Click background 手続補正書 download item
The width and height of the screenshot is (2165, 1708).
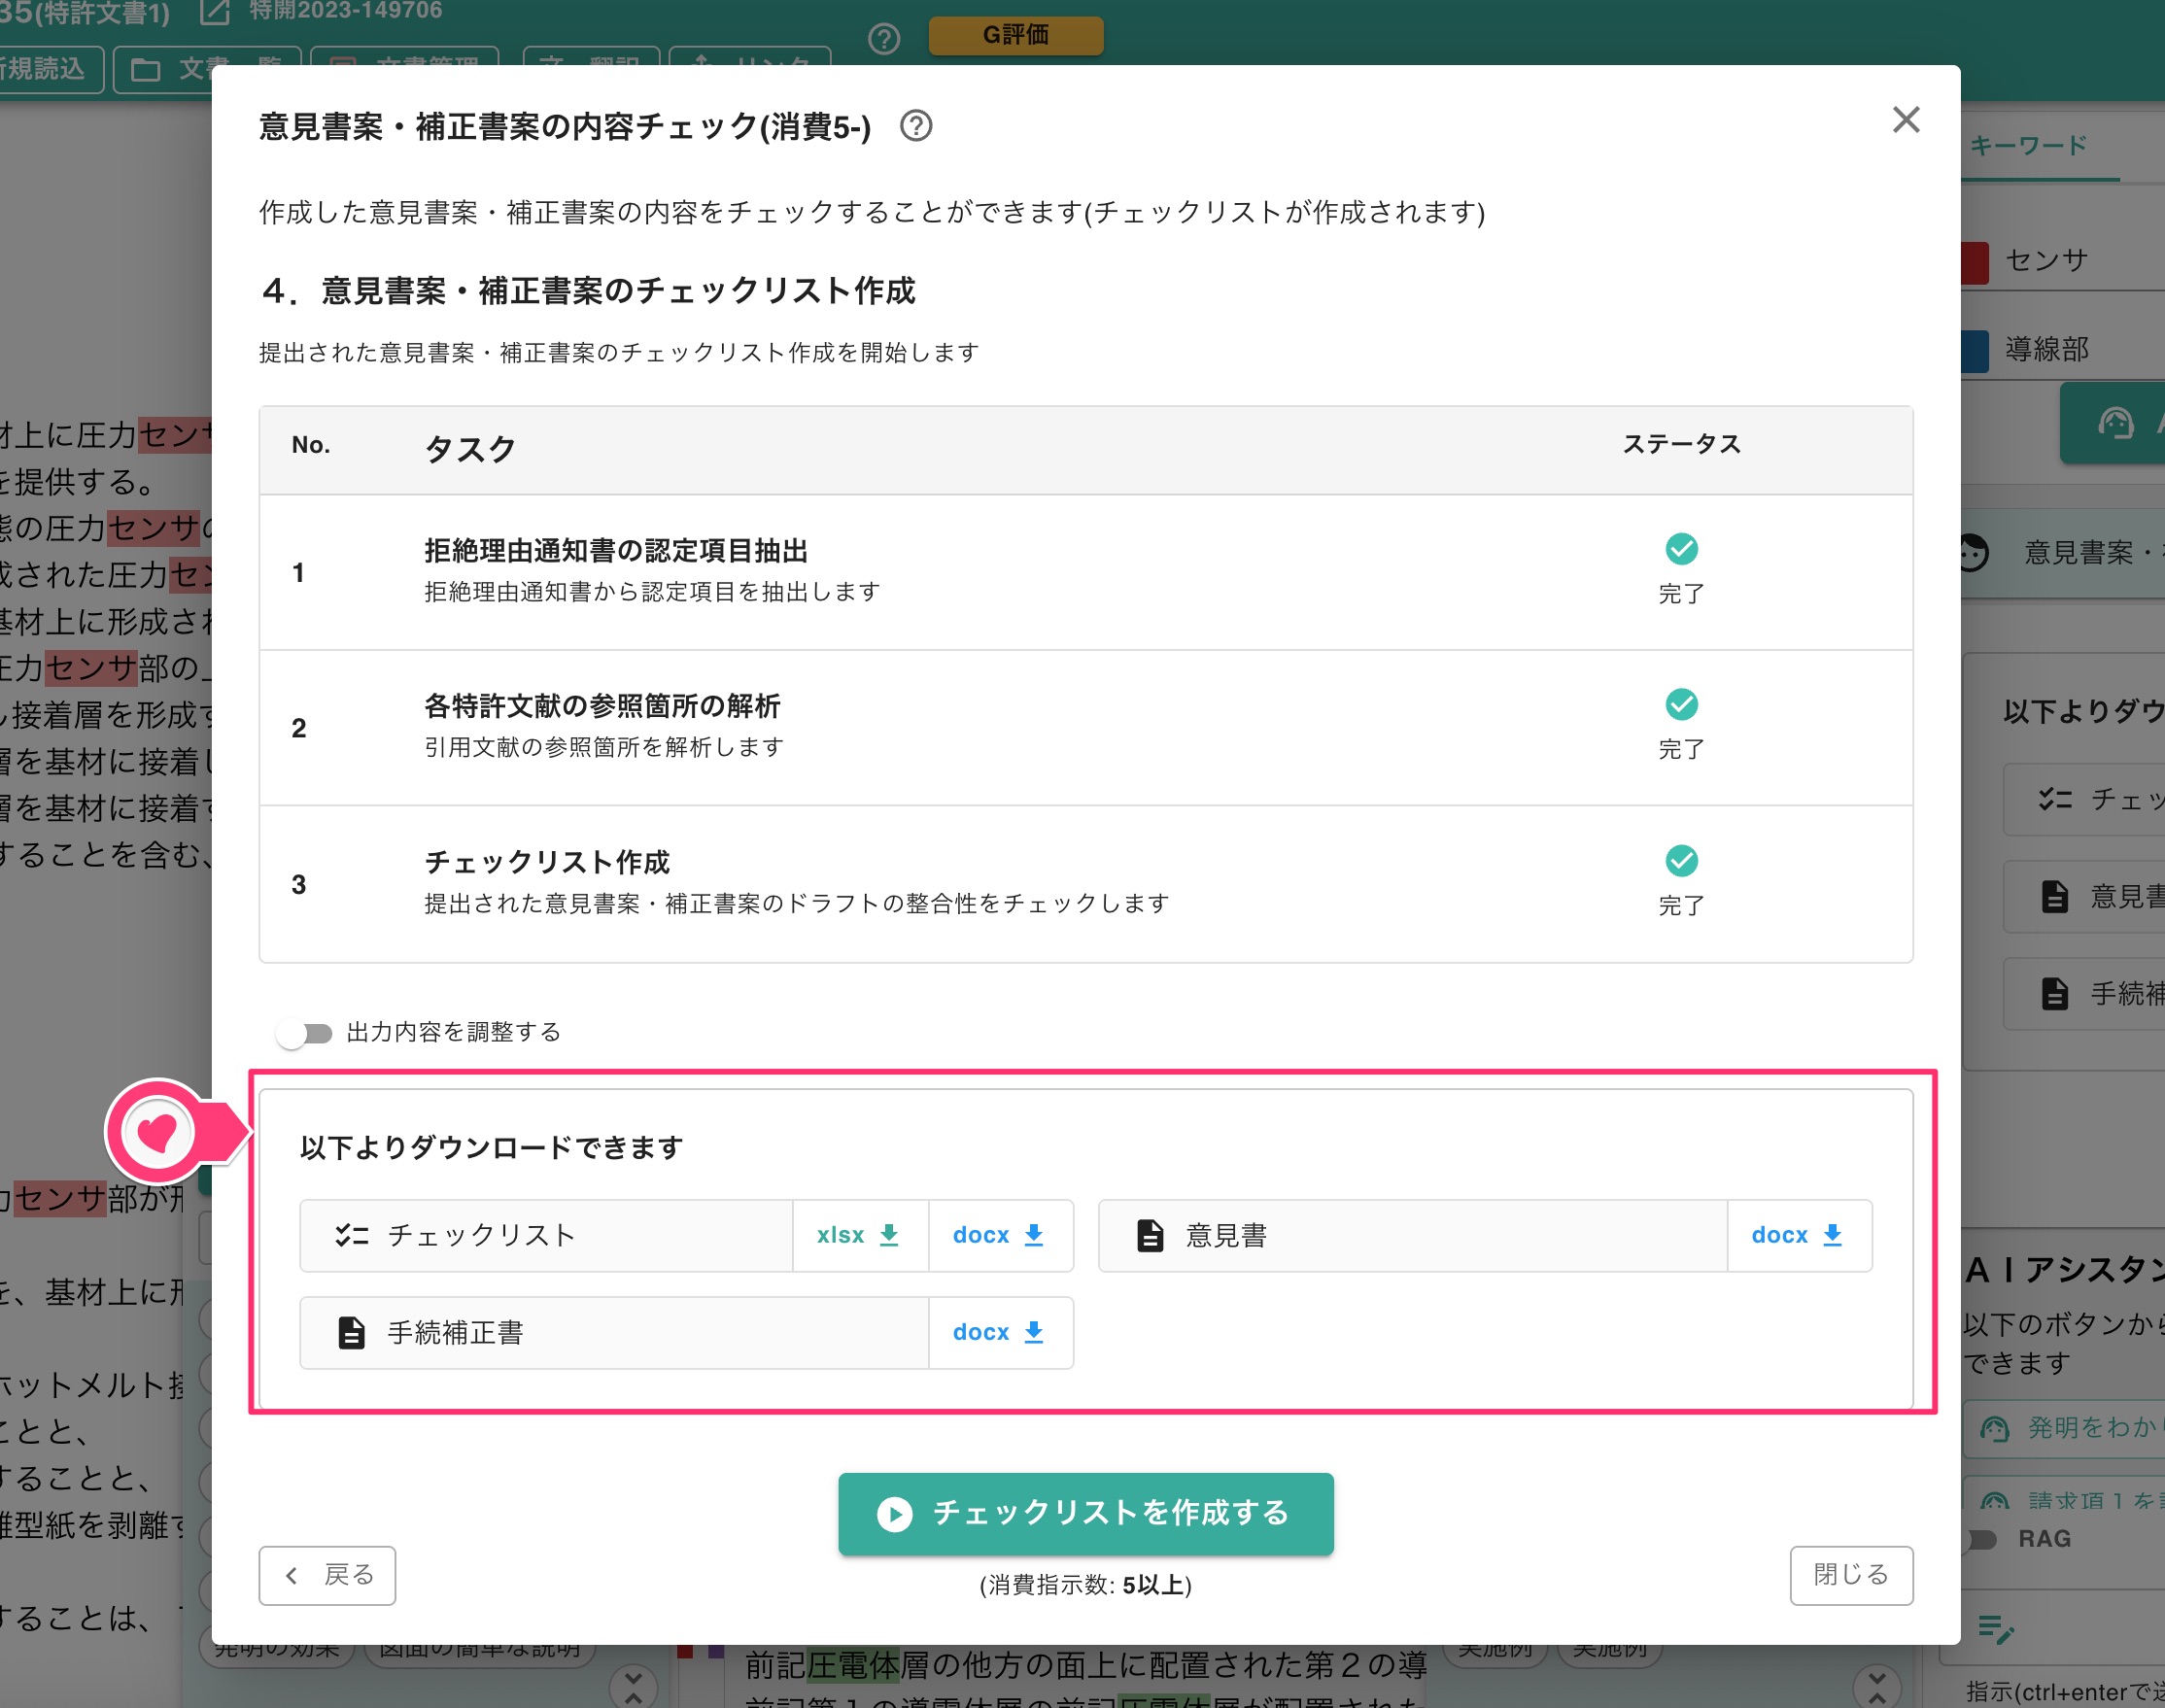pyautogui.click(x=2084, y=994)
